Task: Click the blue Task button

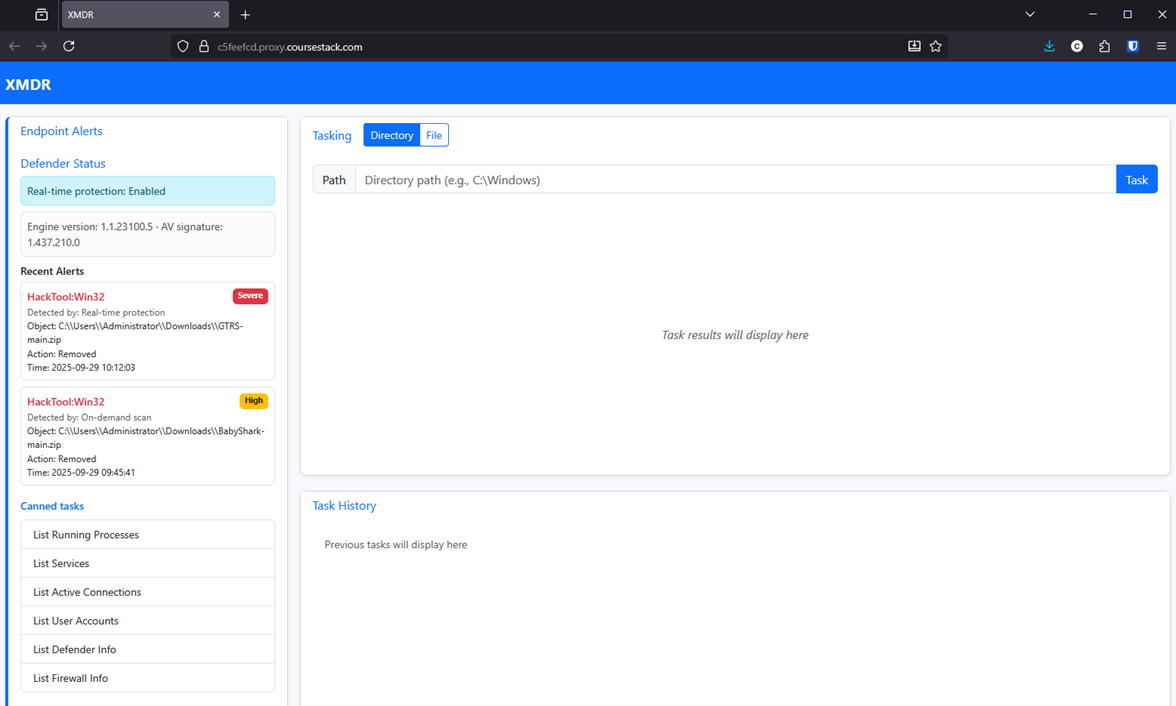Action: (x=1136, y=180)
